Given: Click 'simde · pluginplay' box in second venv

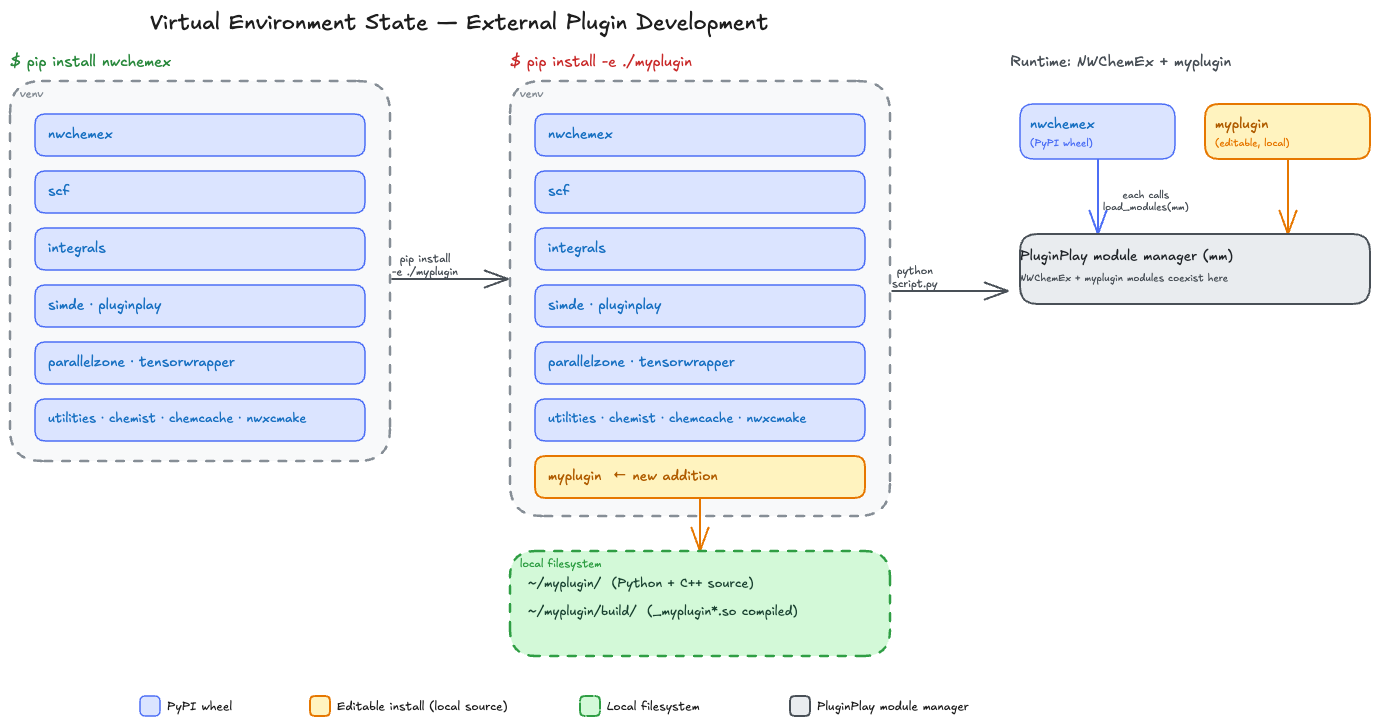Looking at the screenshot, I should click(x=700, y=306).
